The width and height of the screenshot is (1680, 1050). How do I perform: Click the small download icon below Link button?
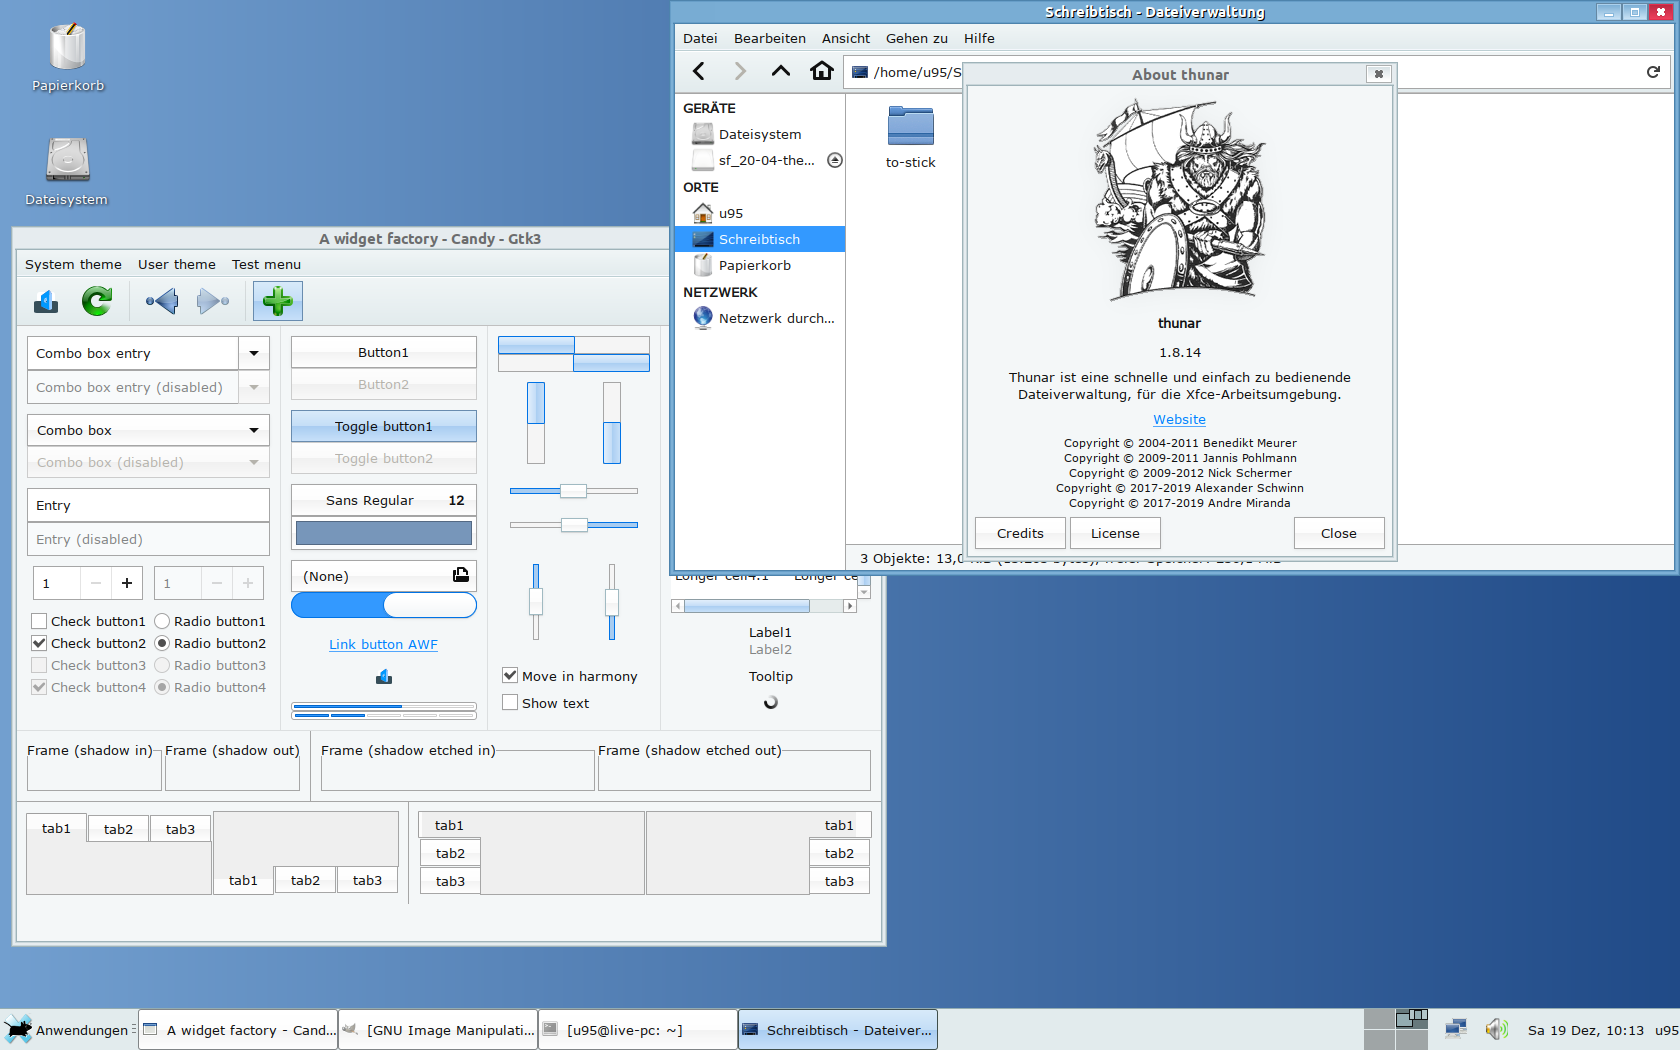click(x=384, y=677)
